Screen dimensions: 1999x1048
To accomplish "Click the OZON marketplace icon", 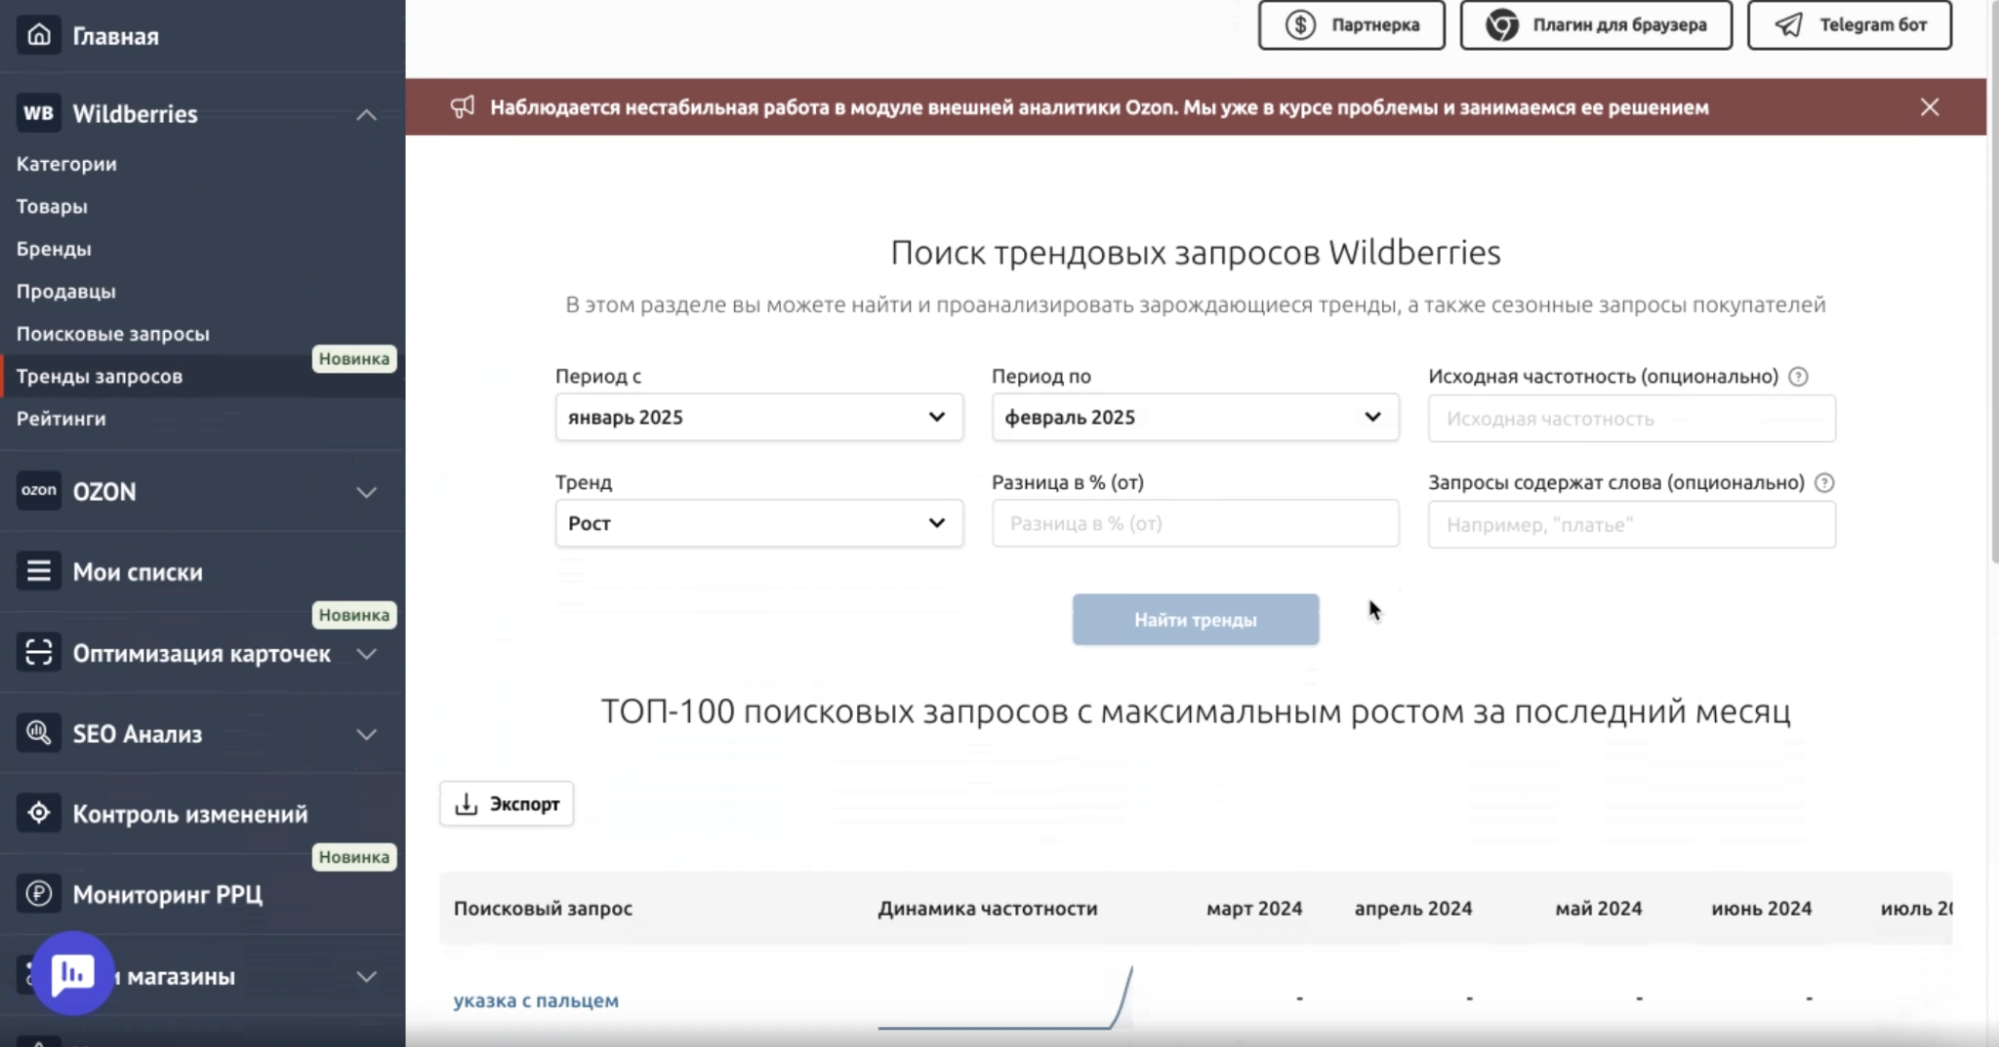I will click(38, 491).
